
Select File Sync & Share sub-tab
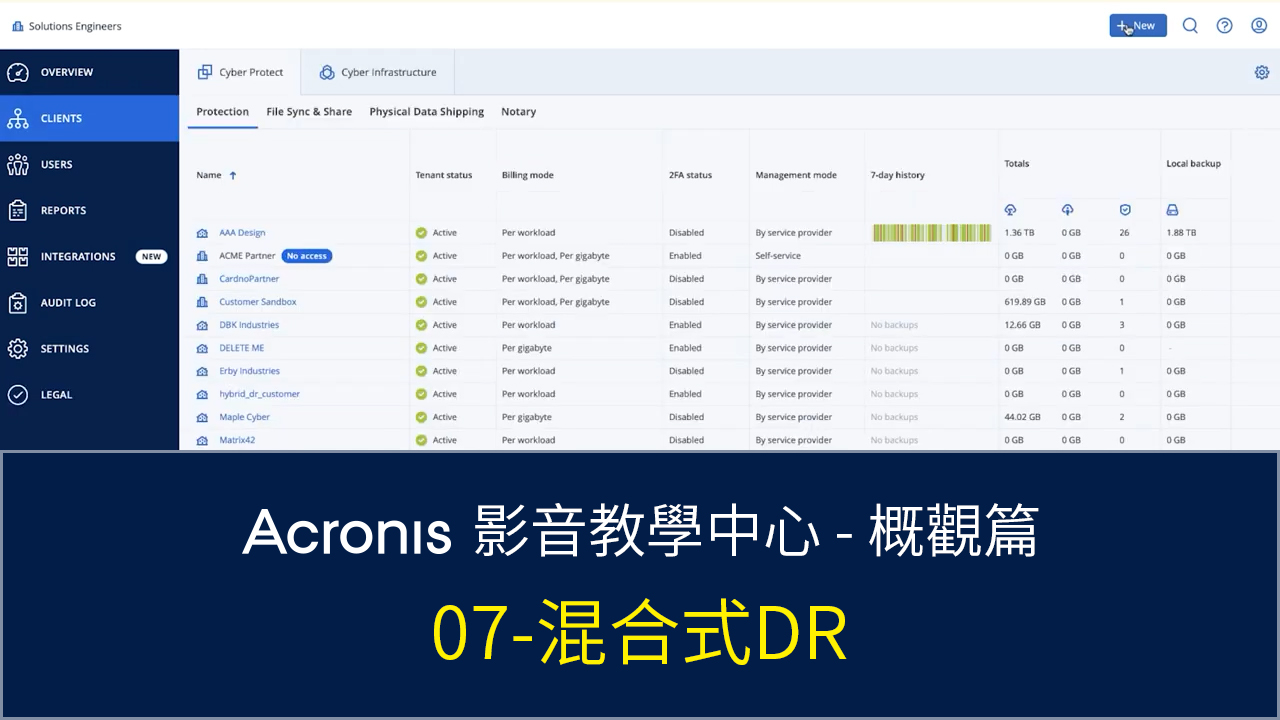[x=309, y=112]
